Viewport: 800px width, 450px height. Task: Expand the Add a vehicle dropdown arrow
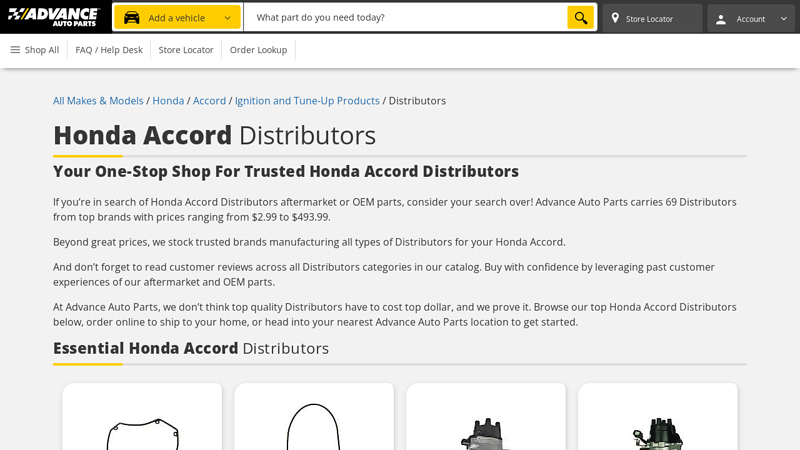(228, 18)
